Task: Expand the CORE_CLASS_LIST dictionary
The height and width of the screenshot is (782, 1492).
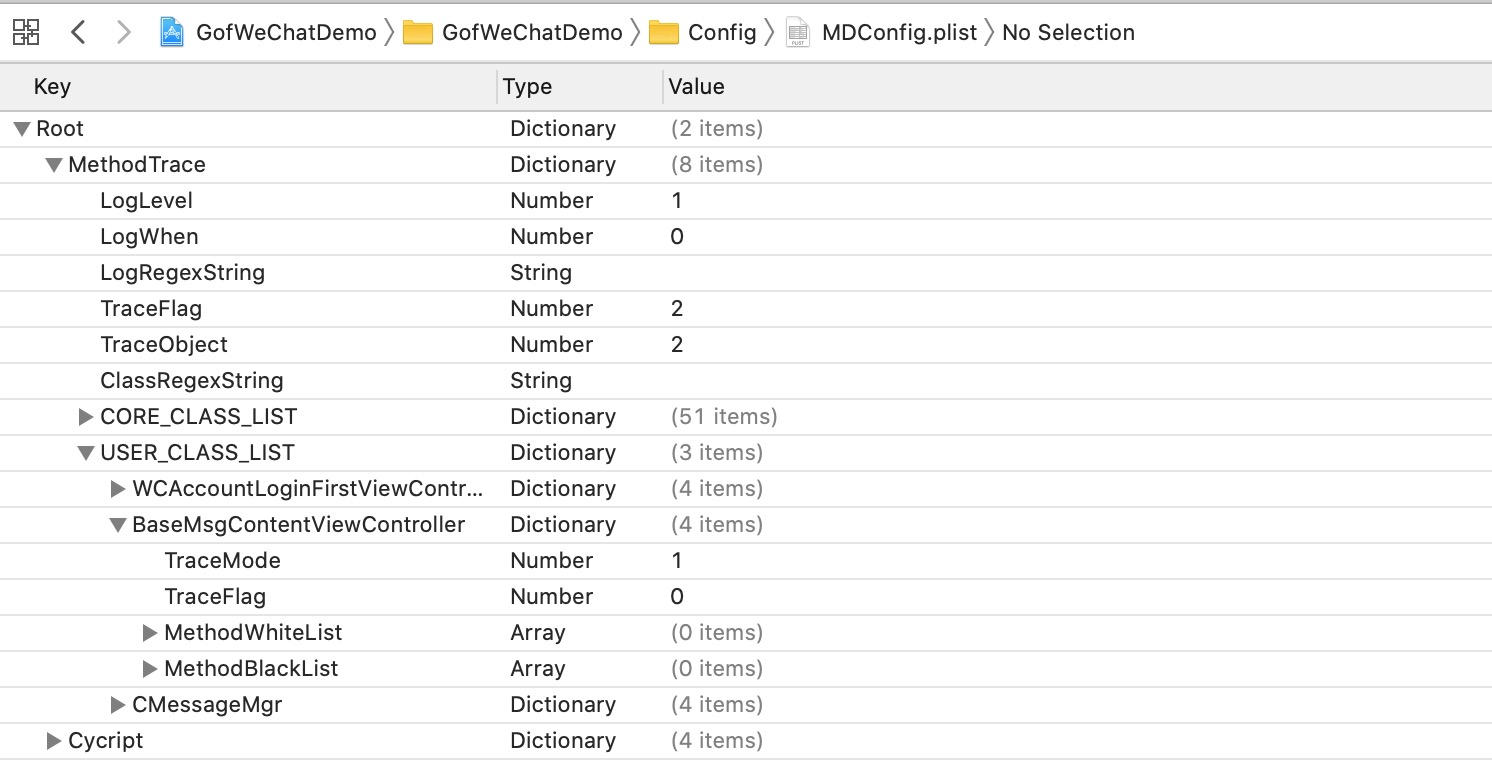Action: 86,416
